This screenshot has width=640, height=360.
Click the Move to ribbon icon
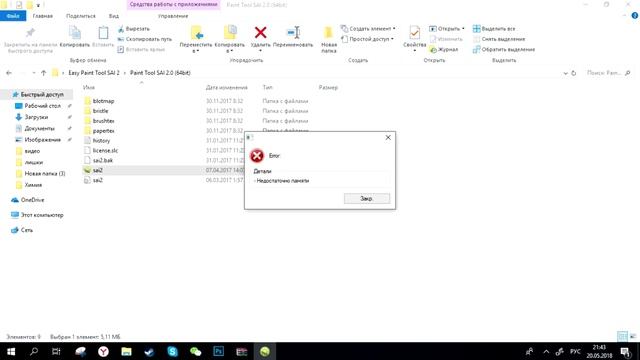(196, 33)
